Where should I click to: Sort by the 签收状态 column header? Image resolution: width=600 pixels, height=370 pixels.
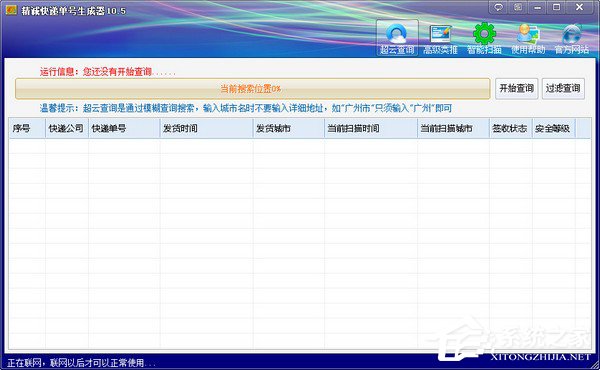tap(511, 128)
